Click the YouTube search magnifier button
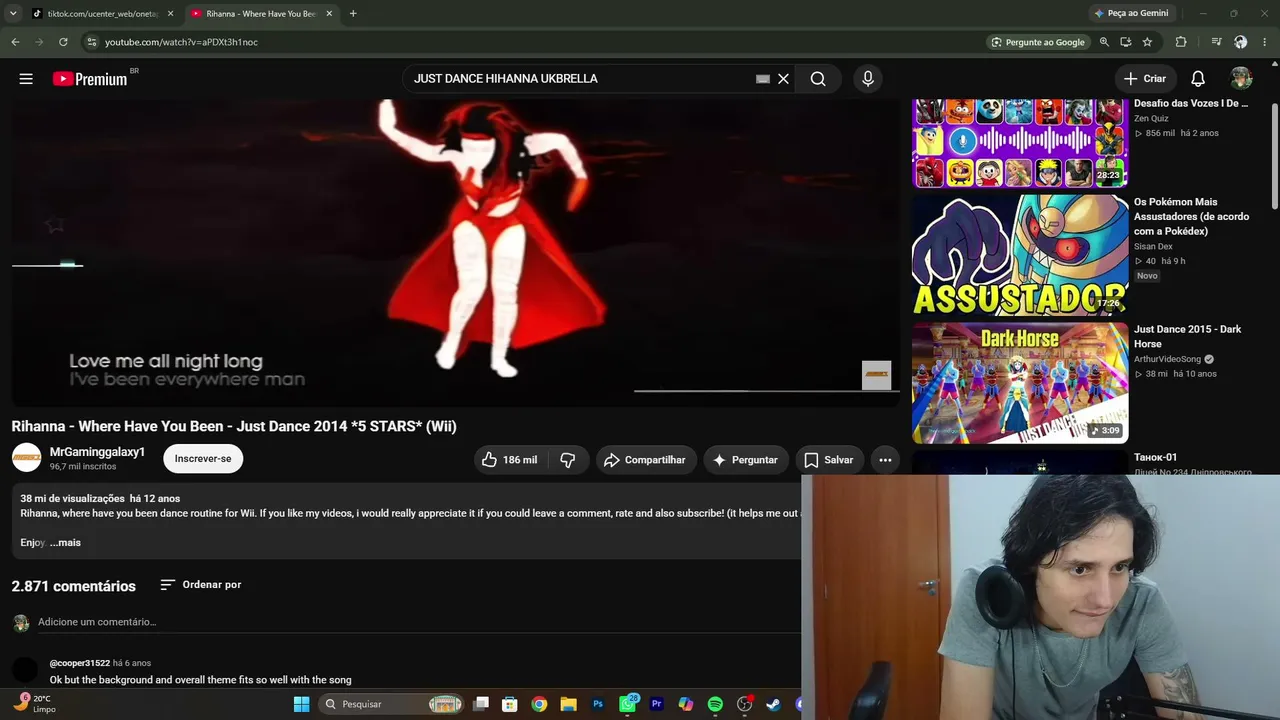The width and height of the screenshot is (1280, 720). pyautogui.click(x=818, y=79)
